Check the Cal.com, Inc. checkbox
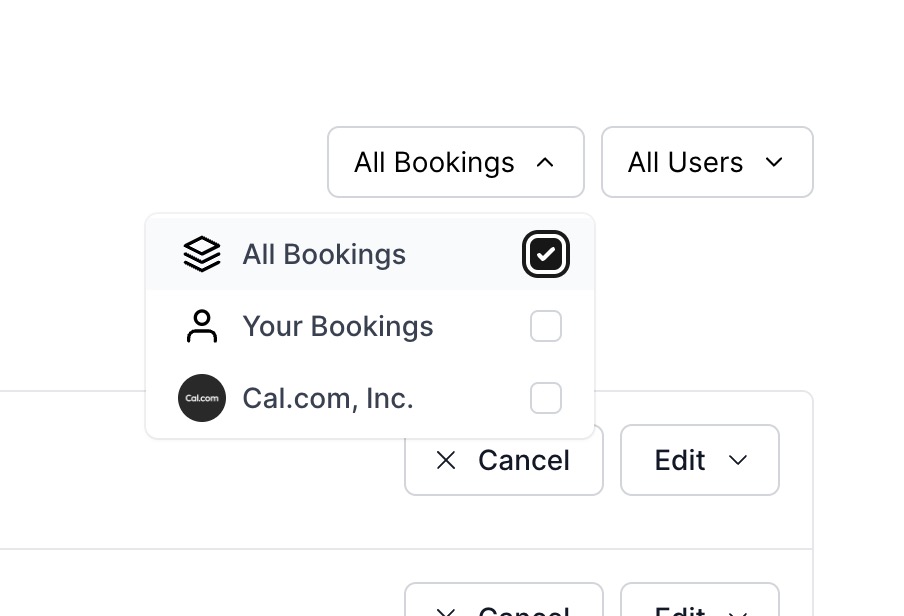Screen dimensions: 904x616 click(x=546, y=398)
